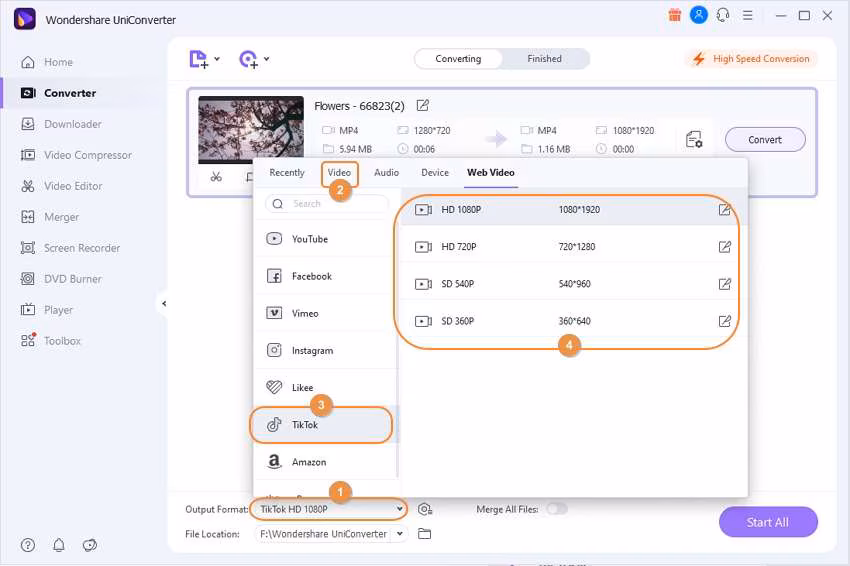Open the File Location dropdown
The height and width of the screenshot is (566, 850).
330,534
